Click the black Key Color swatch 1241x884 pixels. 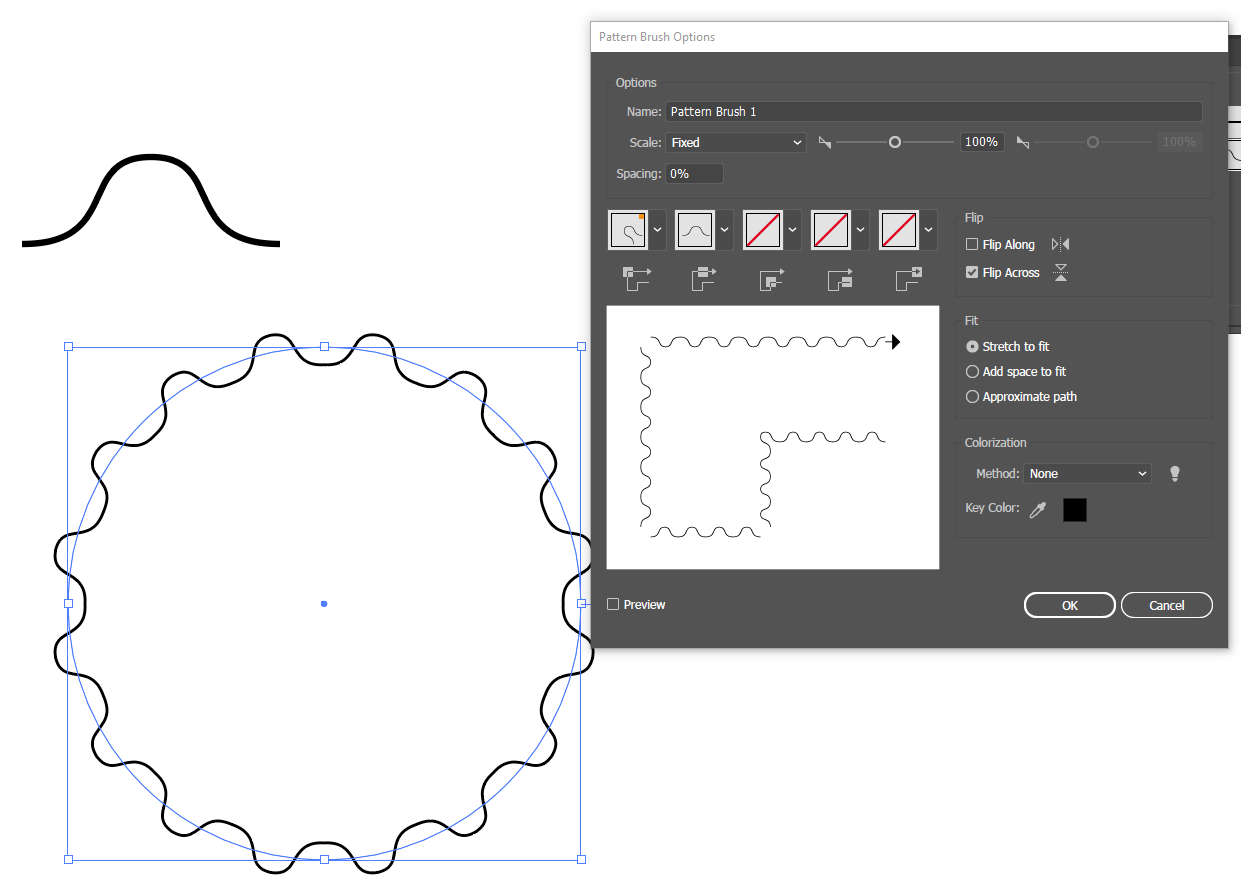pyautogui.click(x=1074, y=509)
